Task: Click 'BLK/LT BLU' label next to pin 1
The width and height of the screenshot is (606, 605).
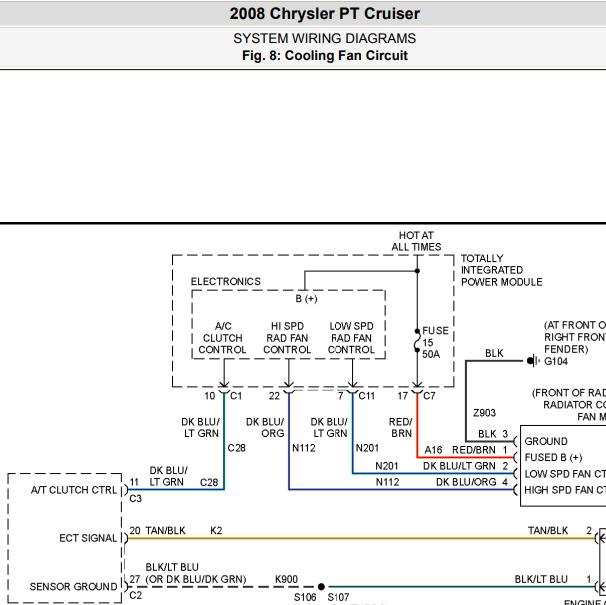Action: 541,579
